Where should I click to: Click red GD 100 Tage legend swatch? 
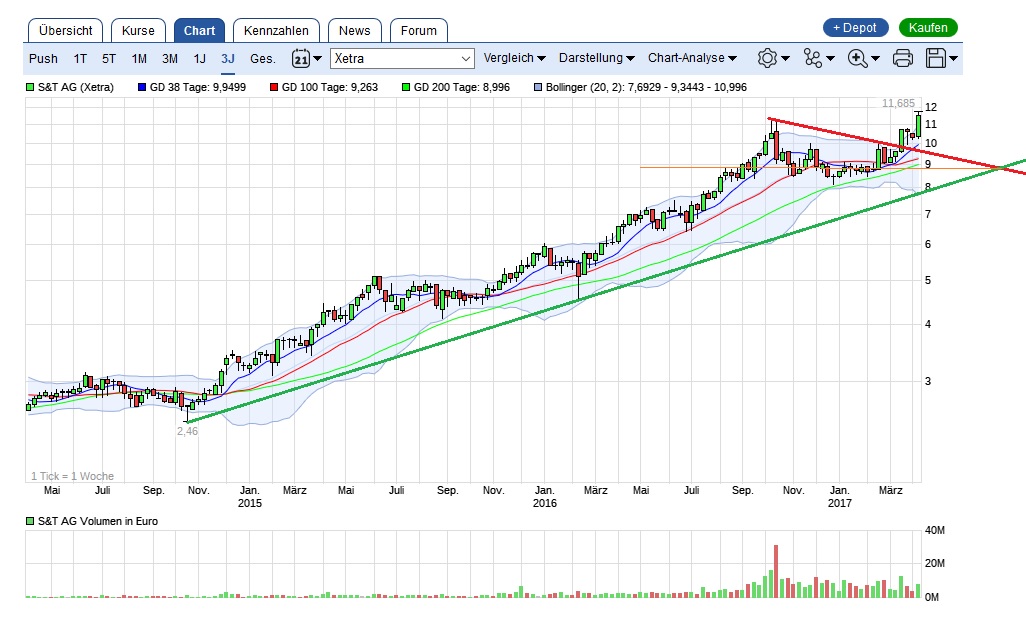(x=274, y=87)
